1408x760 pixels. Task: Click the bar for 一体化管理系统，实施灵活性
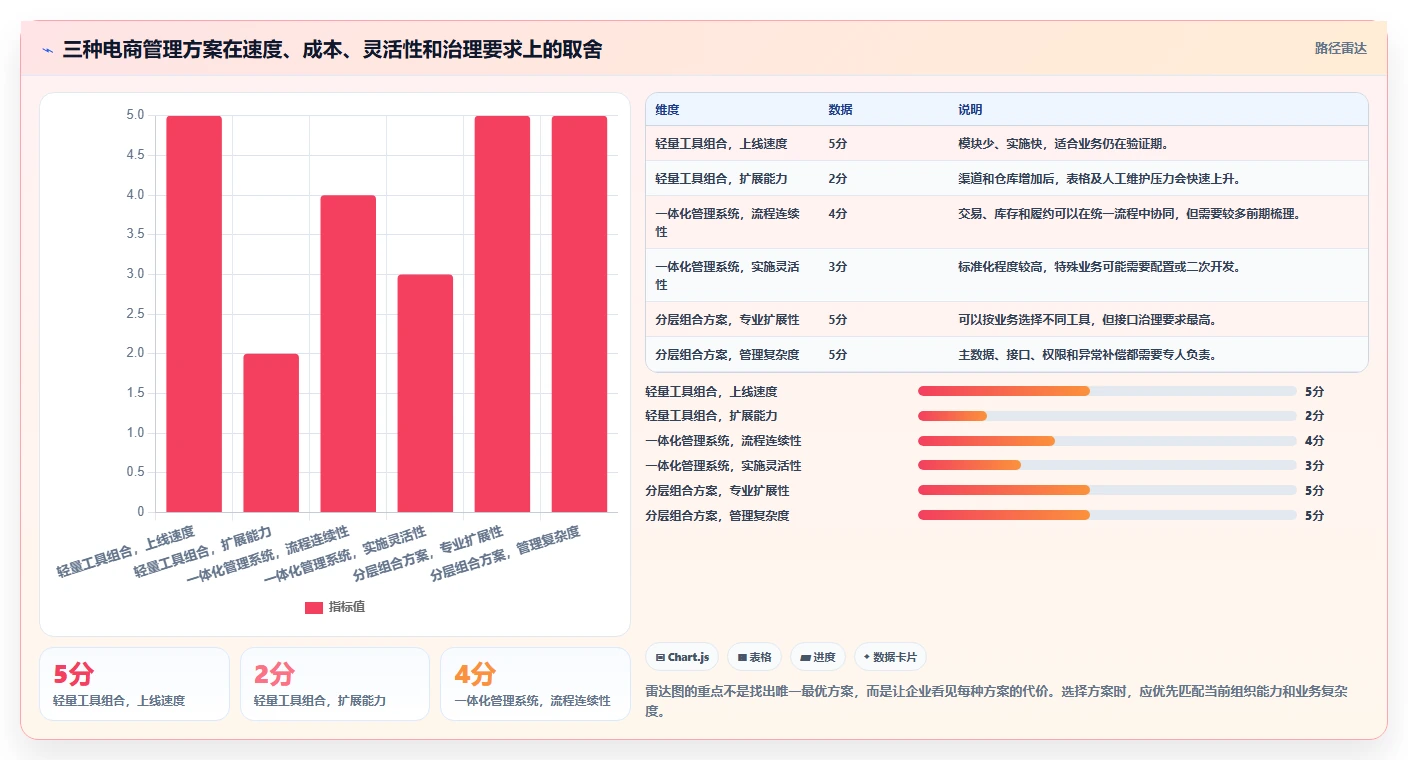pyautogui.click(x=425, y=393)
